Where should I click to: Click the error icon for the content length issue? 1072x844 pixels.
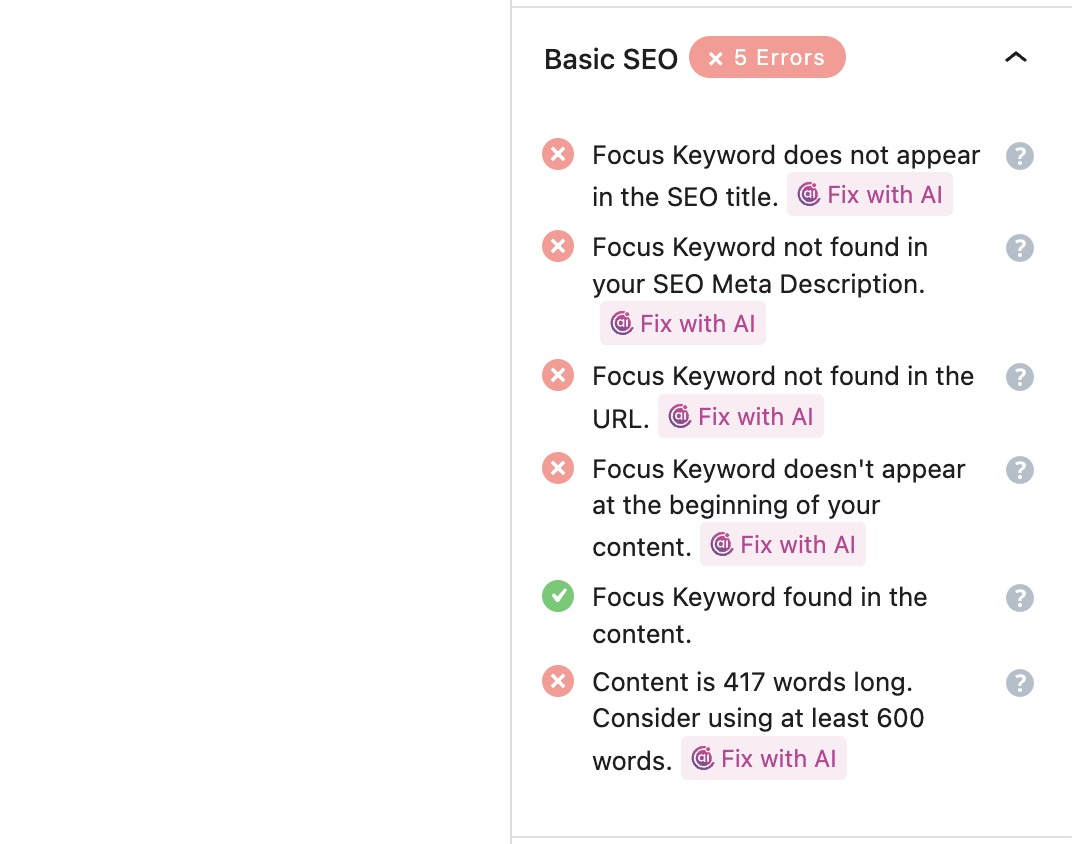[x=558, y=681]
